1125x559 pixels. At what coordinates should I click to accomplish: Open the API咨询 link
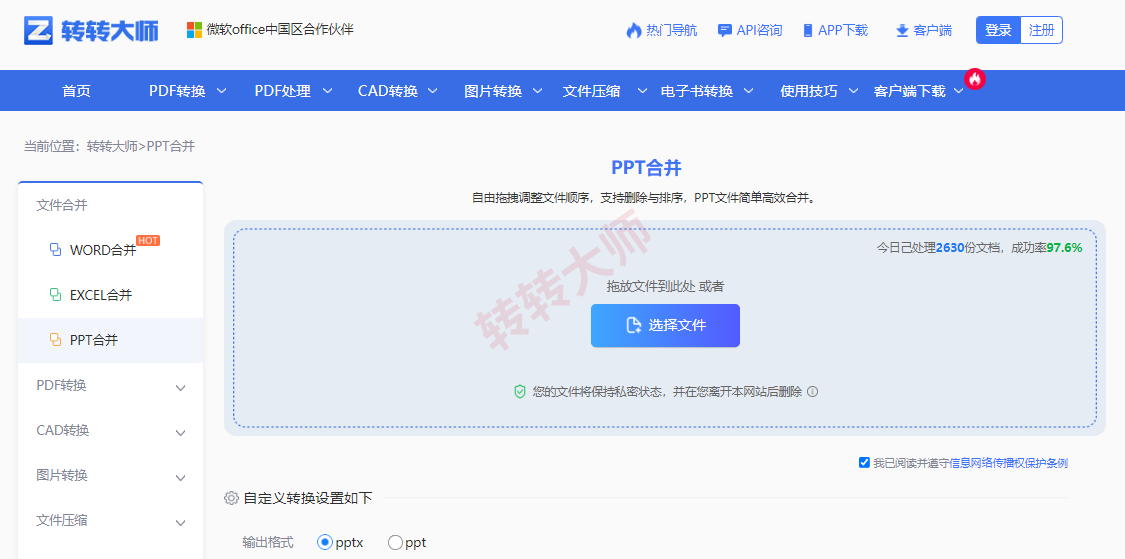tap(759, 30)
